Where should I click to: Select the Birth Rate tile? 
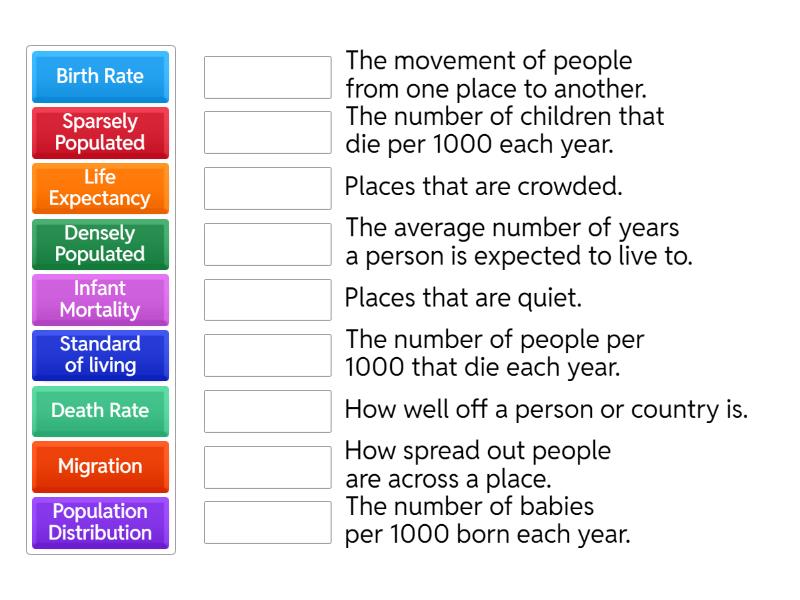tap(100, 76)
